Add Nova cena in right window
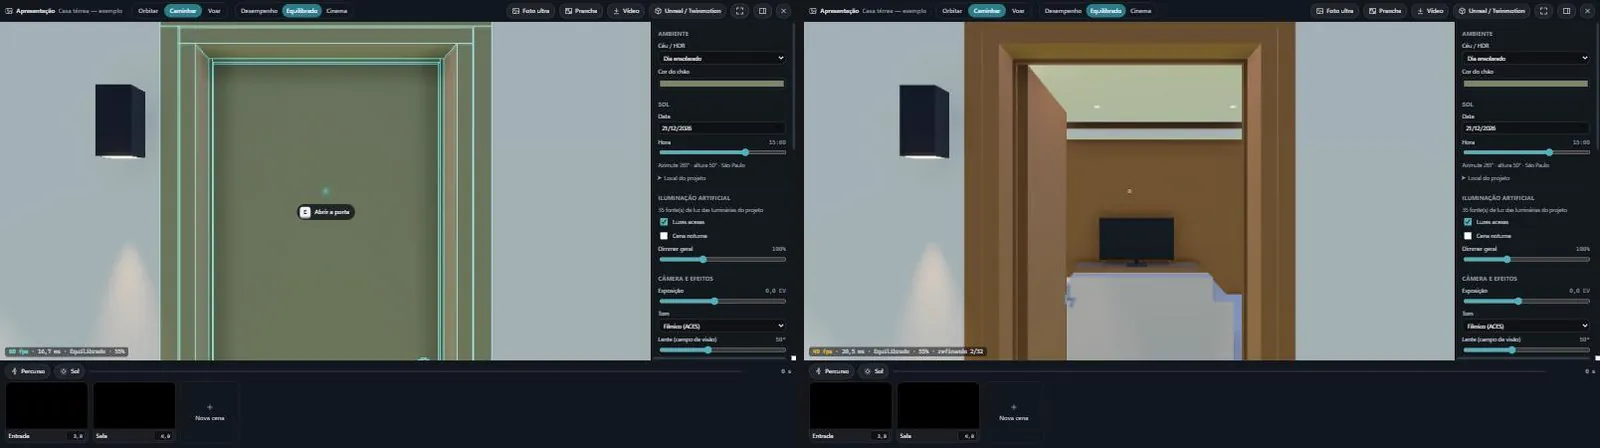The width and height of the screenshot is (1600, 448). click(1014, 412)
